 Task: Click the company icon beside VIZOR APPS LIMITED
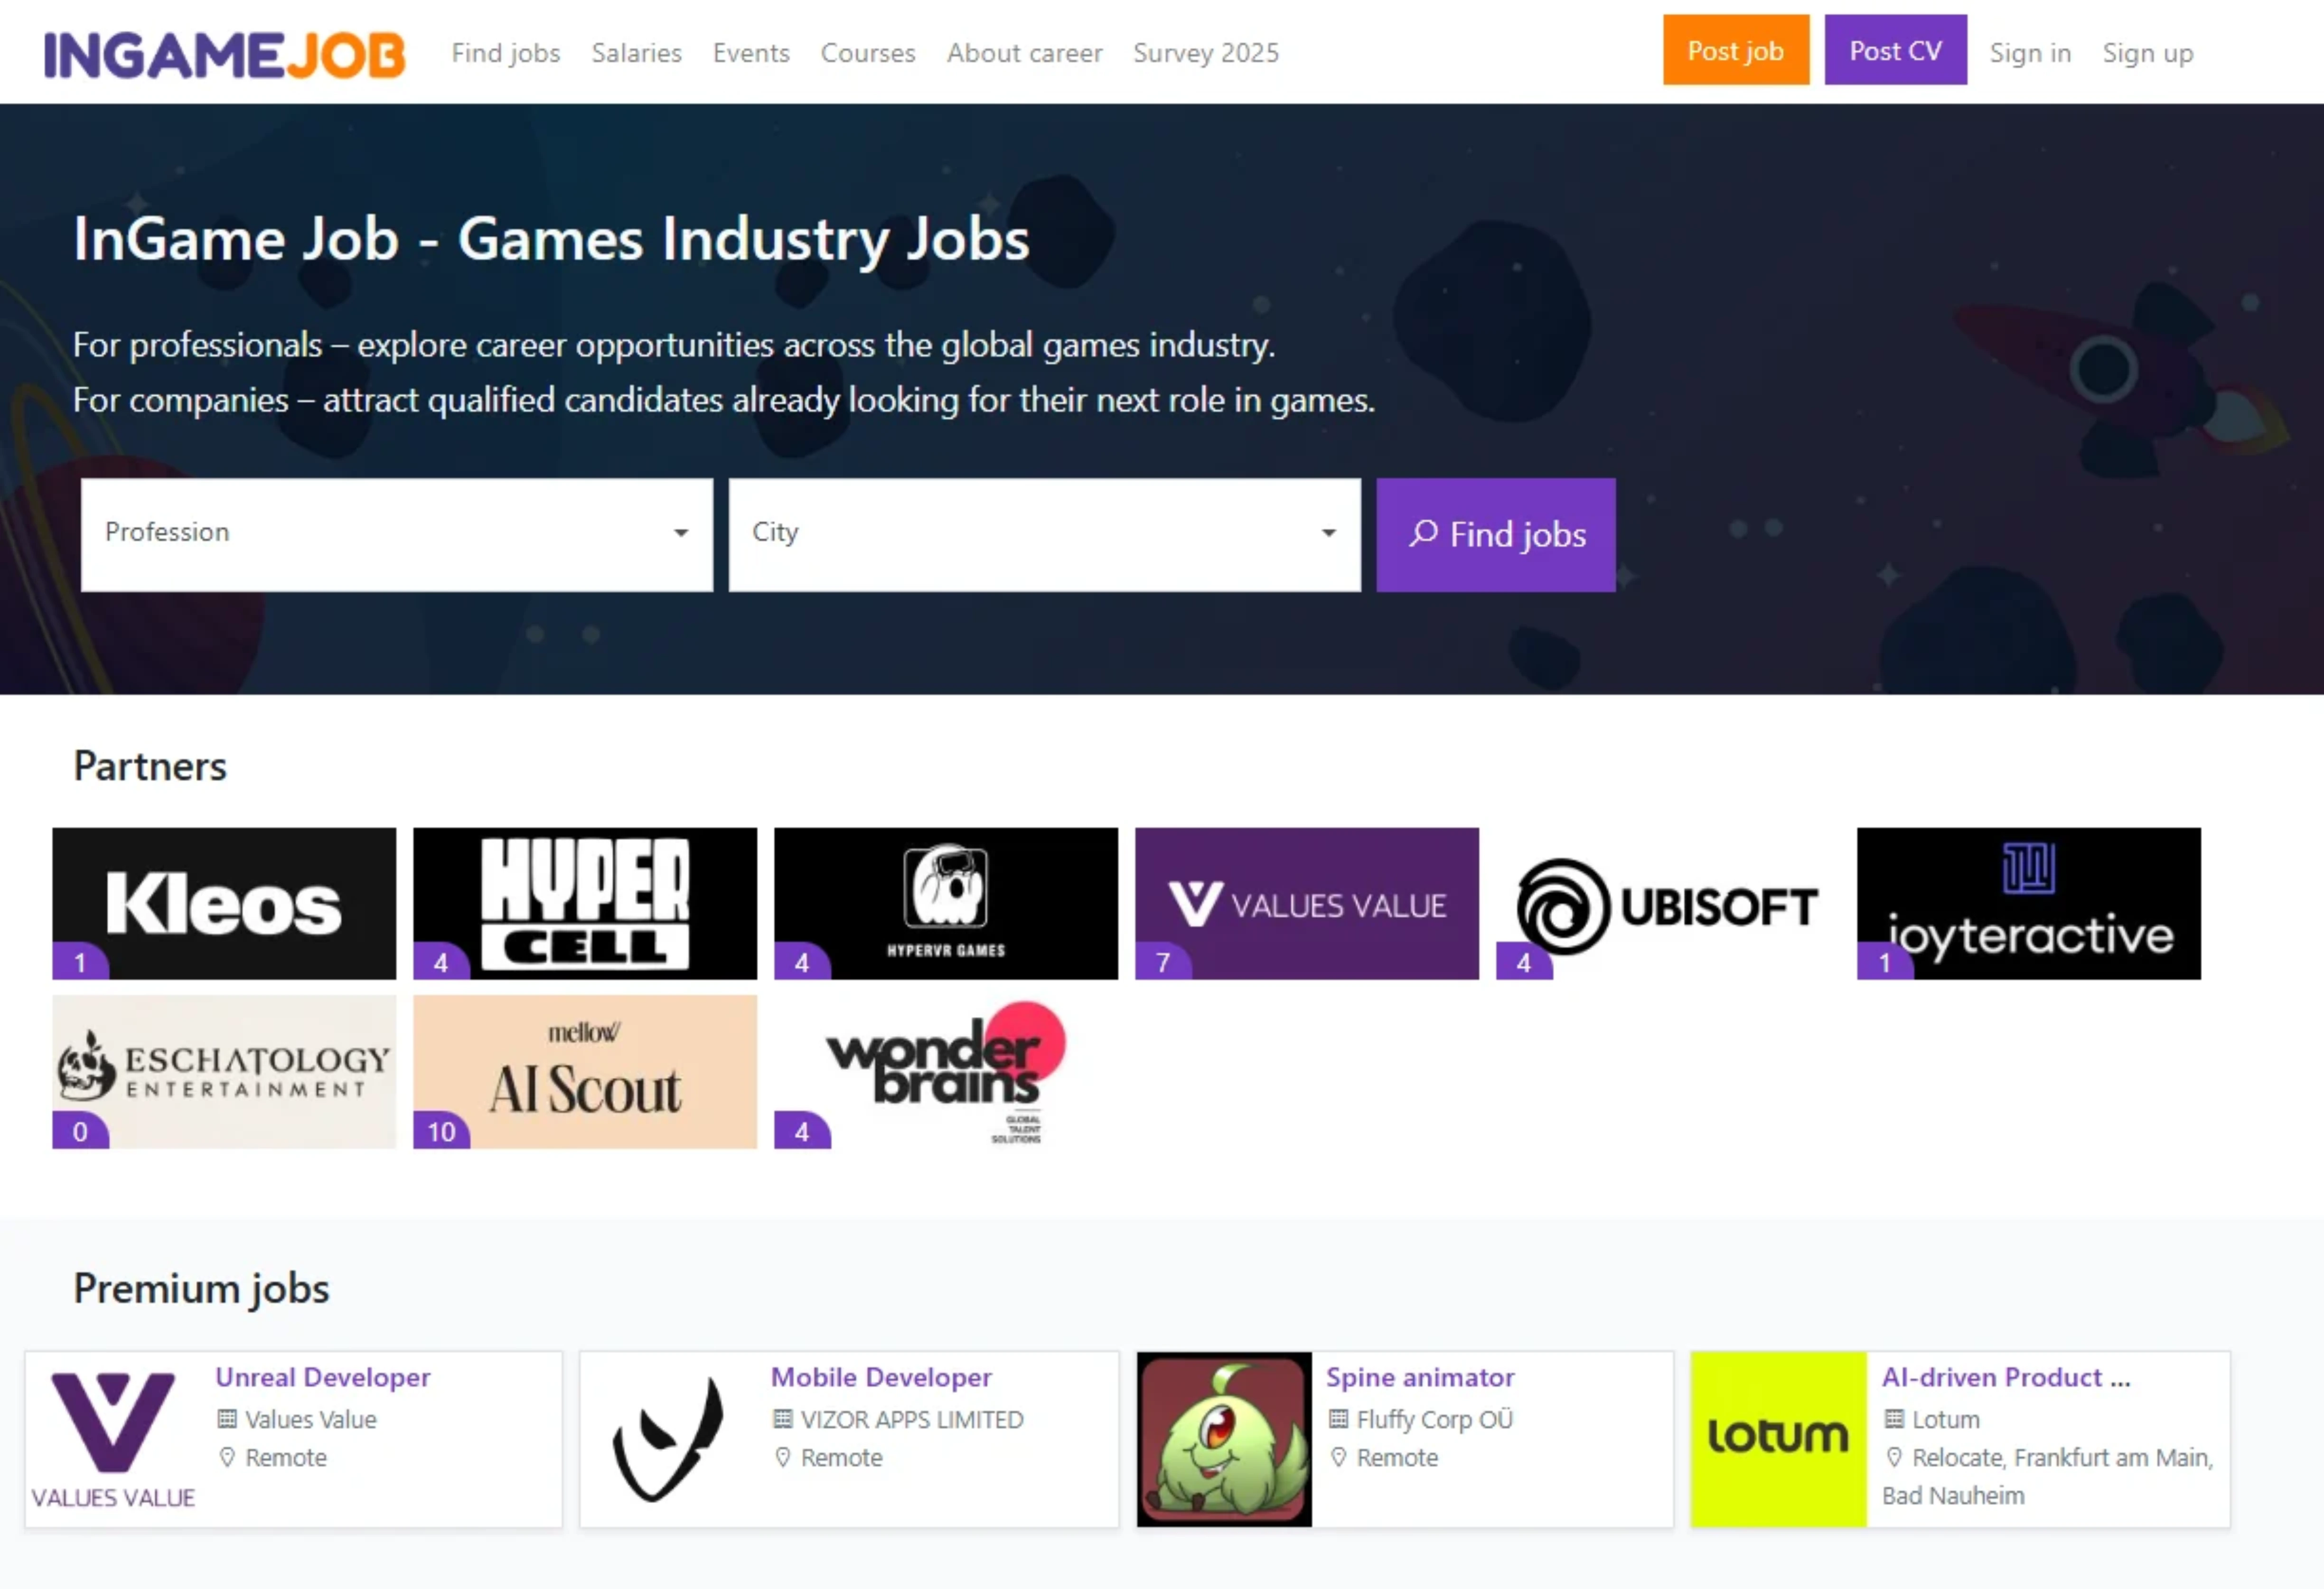(x=783, y=1419)
